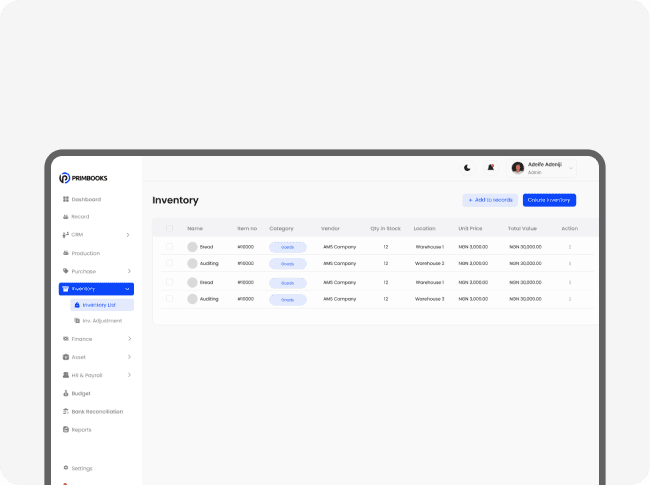650x485 pixels.
Task: Click the Warehouse 3 location cell
Action: coord(429,299)
